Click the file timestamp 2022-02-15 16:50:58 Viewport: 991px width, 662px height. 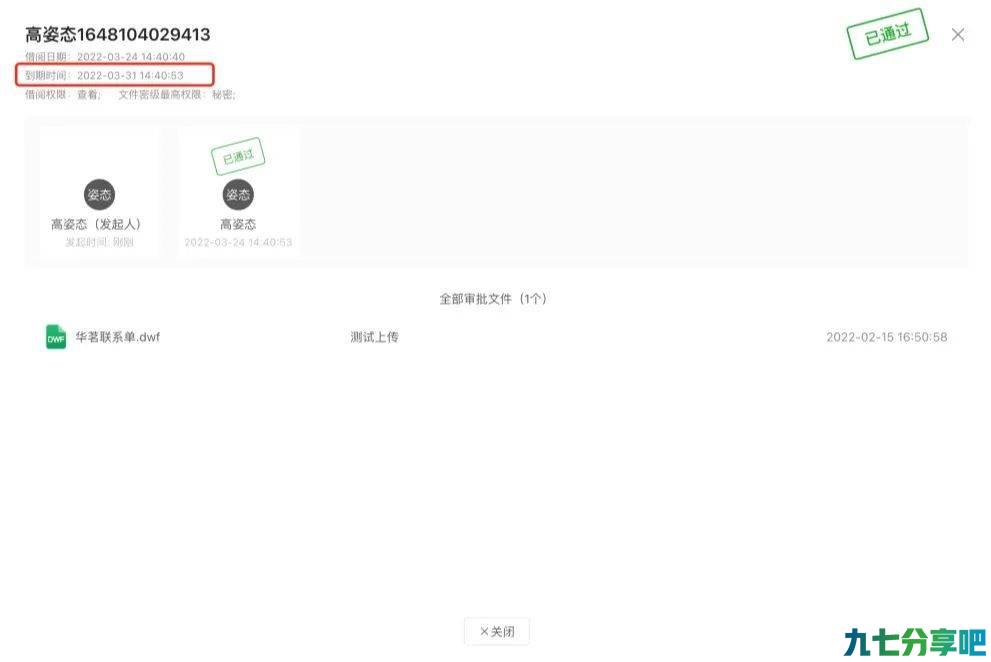(x=887, y=337)
